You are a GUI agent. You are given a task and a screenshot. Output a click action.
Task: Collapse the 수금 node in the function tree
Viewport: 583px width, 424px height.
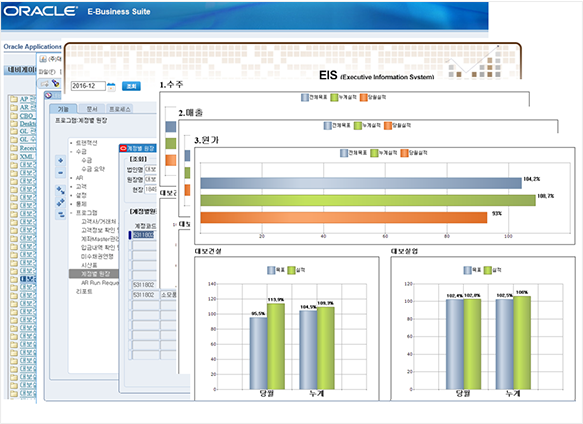[71, 152]
